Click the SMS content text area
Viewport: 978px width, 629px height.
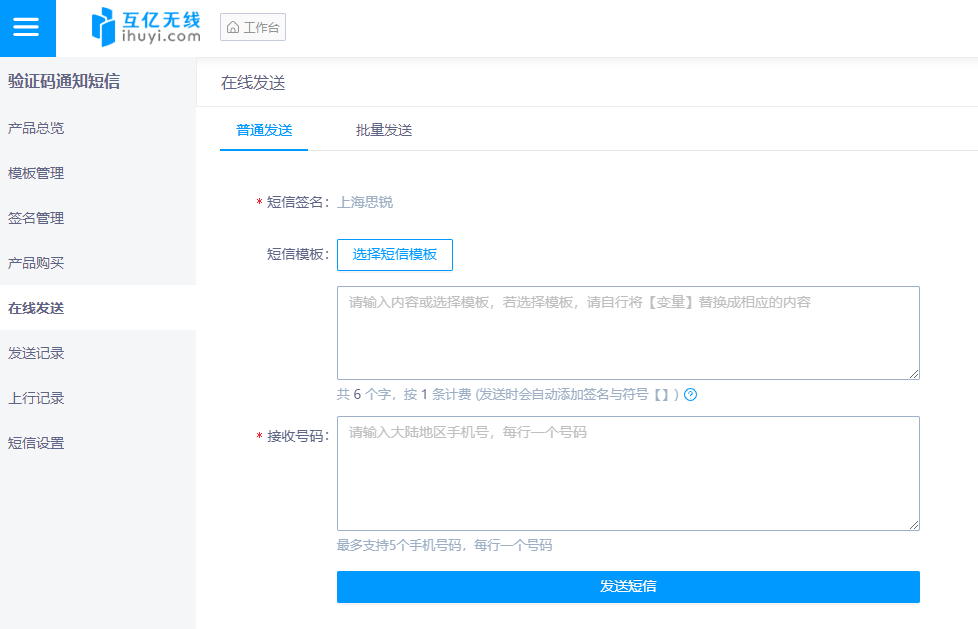tap(628, 333)
